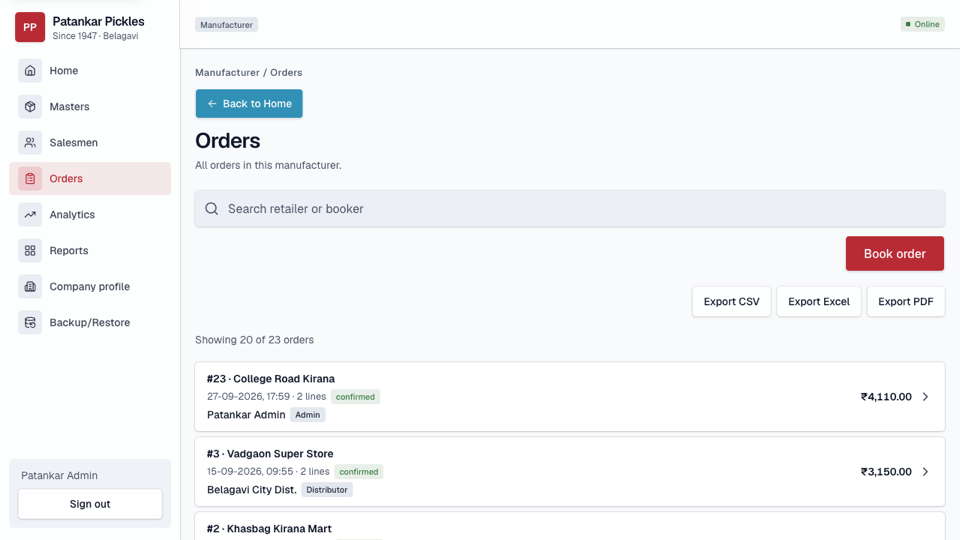Open the Home menu item

[90, 70]
